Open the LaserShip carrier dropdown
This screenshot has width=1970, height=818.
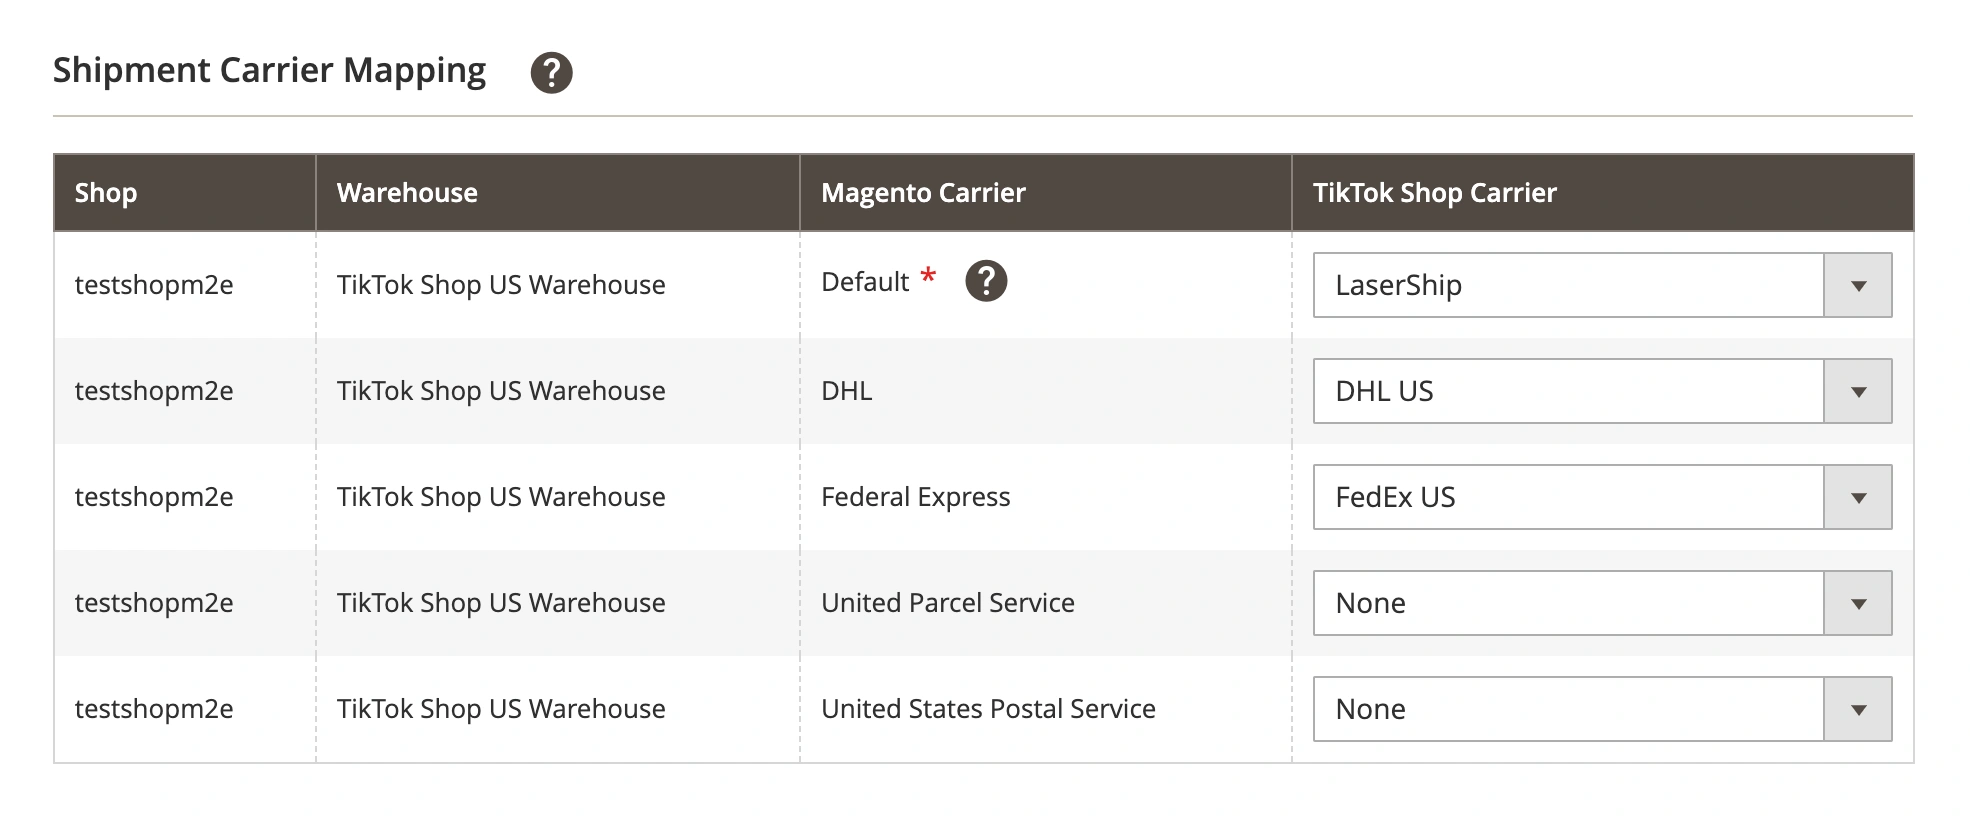click(x=1568, y=285)
